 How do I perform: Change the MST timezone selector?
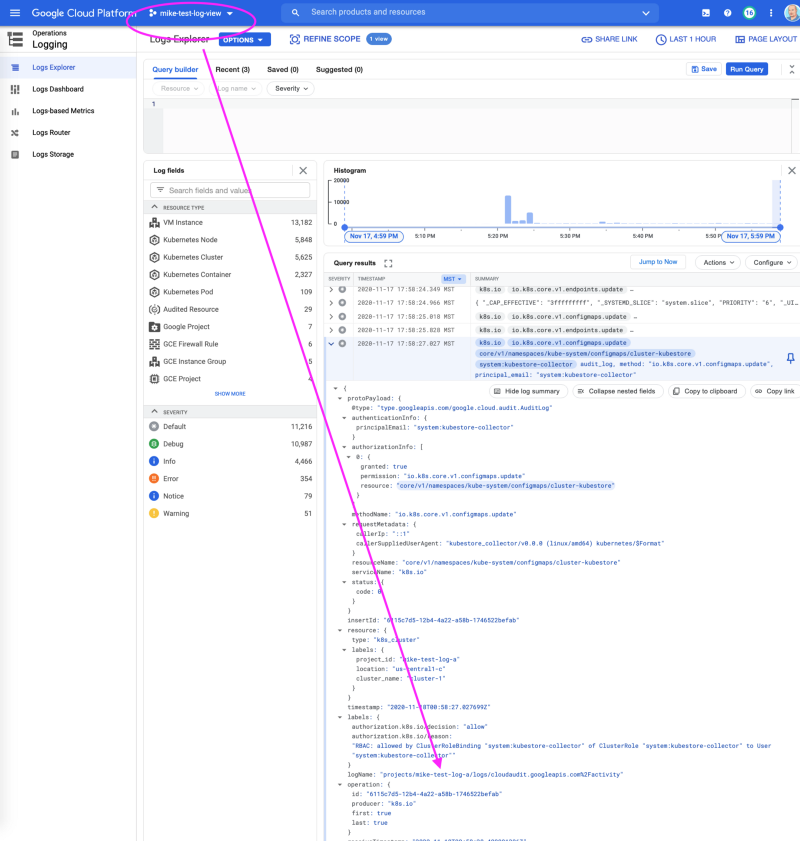click(x=452, y=279)
